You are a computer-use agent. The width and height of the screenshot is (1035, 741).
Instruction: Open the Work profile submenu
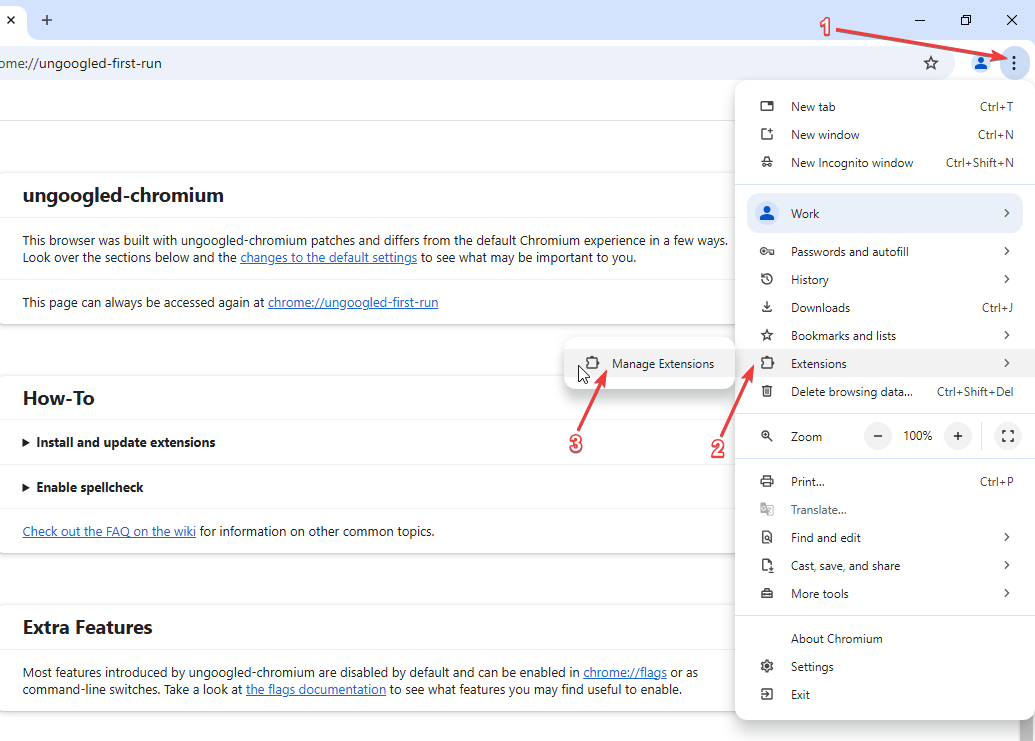point(884,214)
